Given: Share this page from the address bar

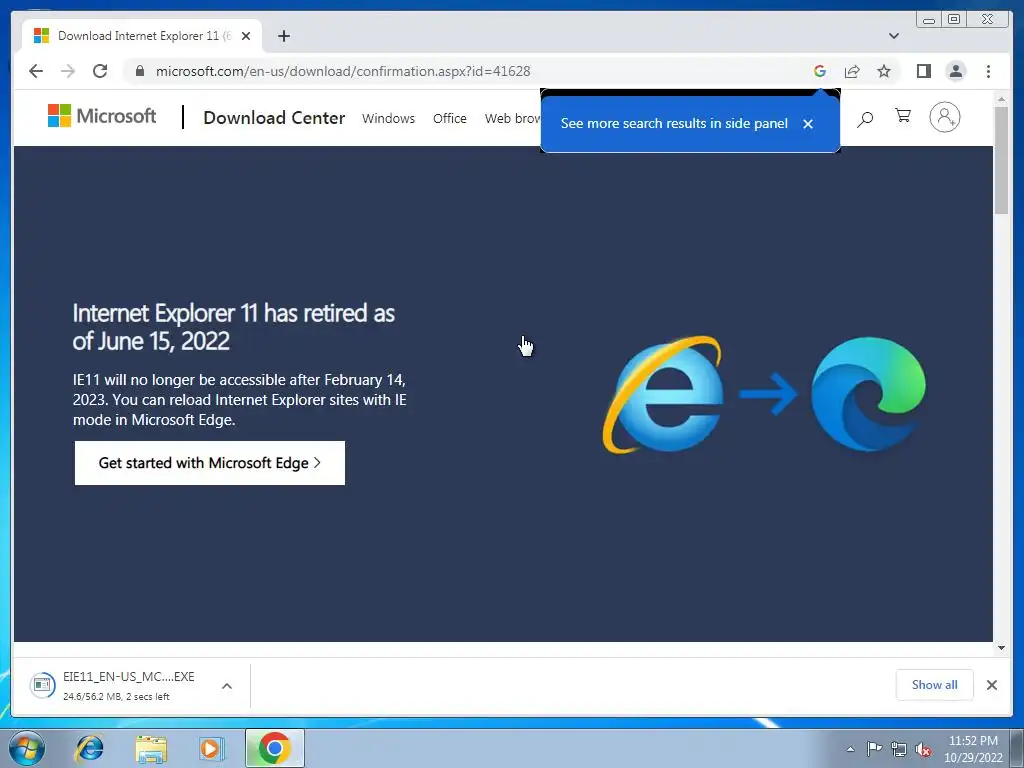Looking at the screenshot, I should (x=852, y=71).
